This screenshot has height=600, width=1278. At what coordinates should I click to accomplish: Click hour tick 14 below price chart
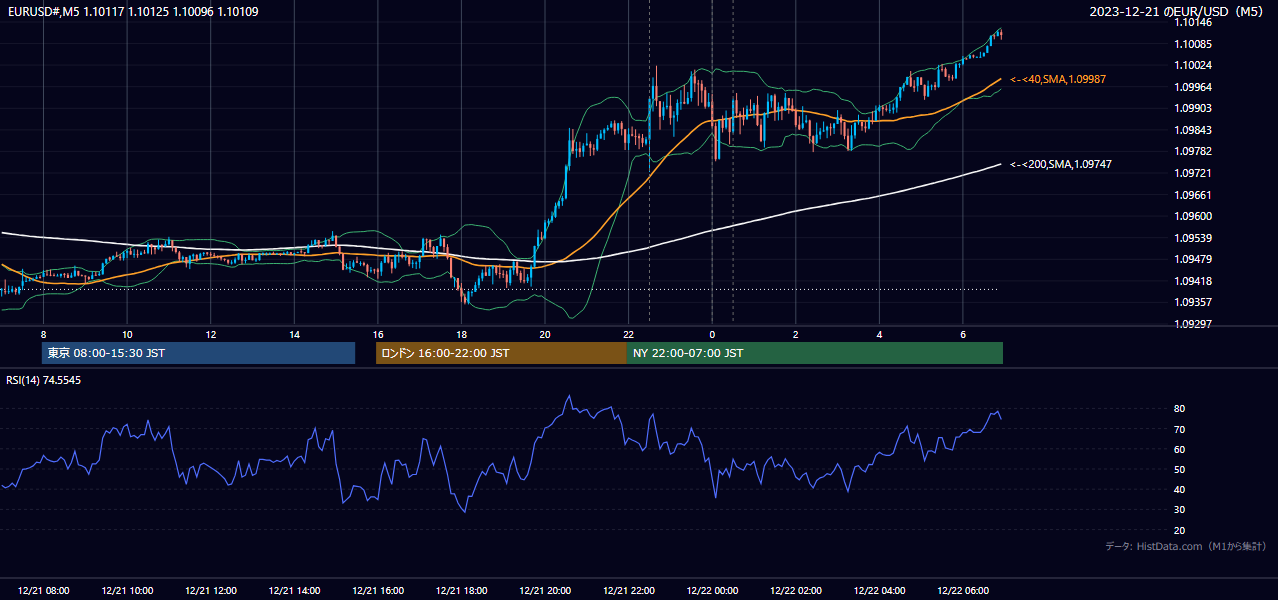[295, 334]
